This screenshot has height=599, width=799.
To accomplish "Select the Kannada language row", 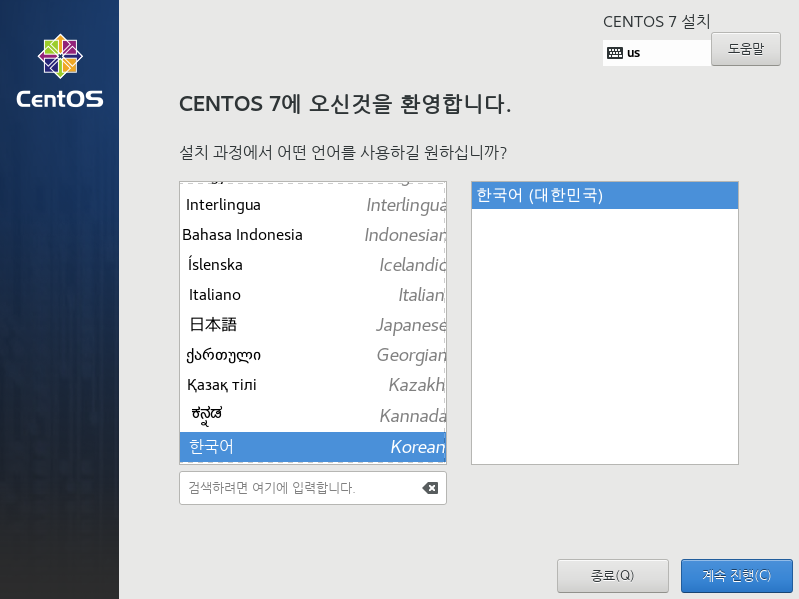I will click(x=313, y=416).
